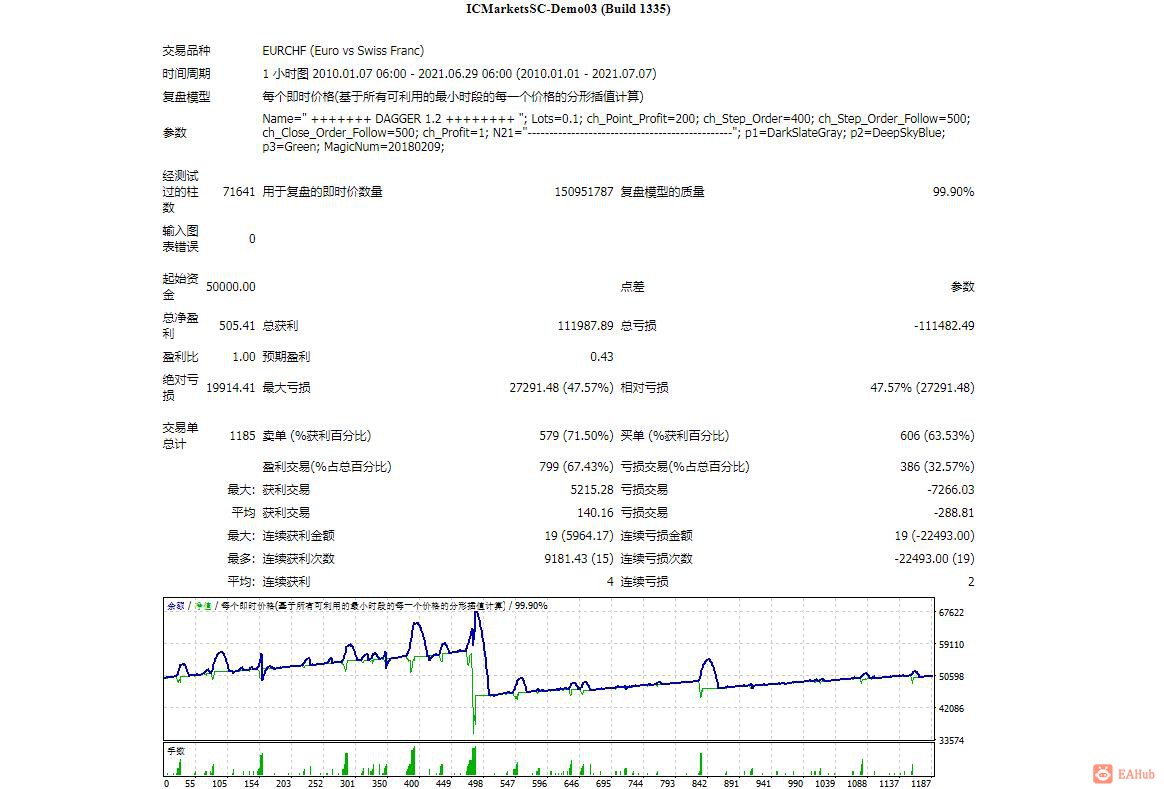1164x789 pixels.
Task: Select the model description starting '每个即时价格' in the table
Action: 453,96
